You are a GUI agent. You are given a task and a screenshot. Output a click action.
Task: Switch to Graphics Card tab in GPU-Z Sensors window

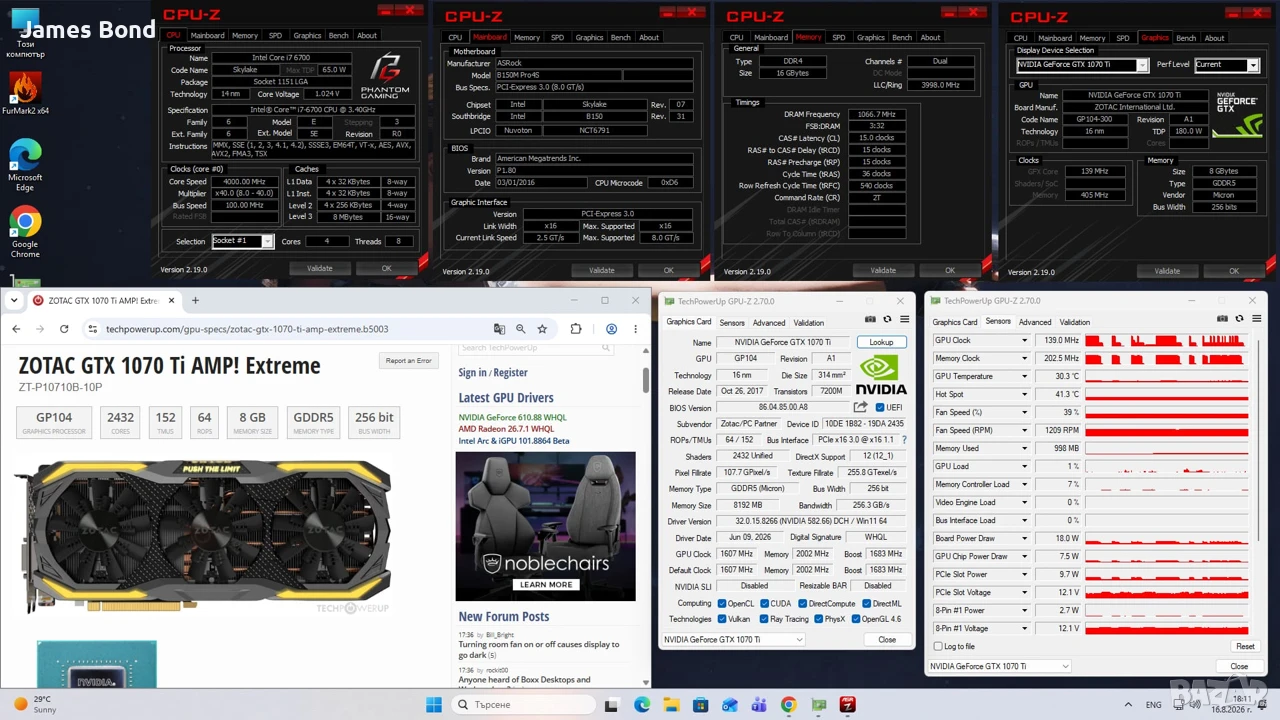point(955,322)
